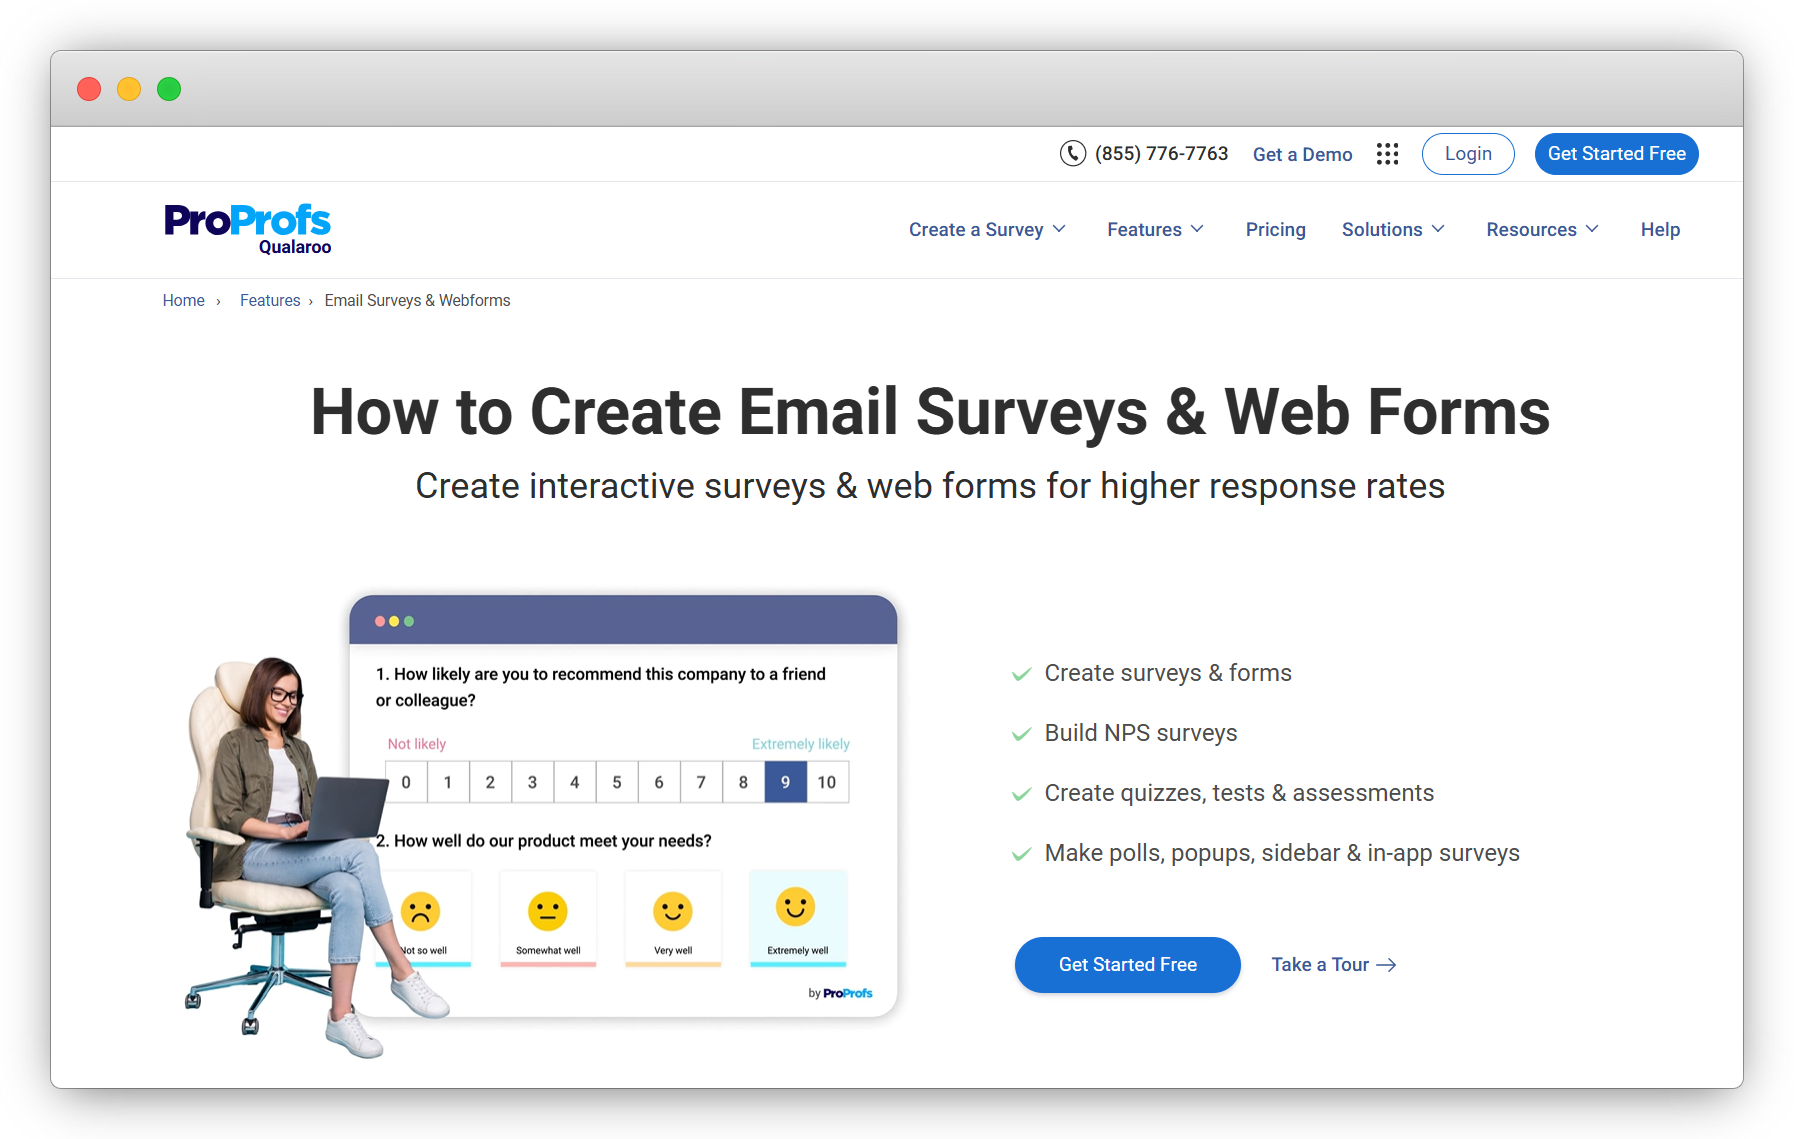Image resolution: width=1794 pixels, height=1139 pixels.
Task: Select NPS score 7
Action: click(701, 782)
